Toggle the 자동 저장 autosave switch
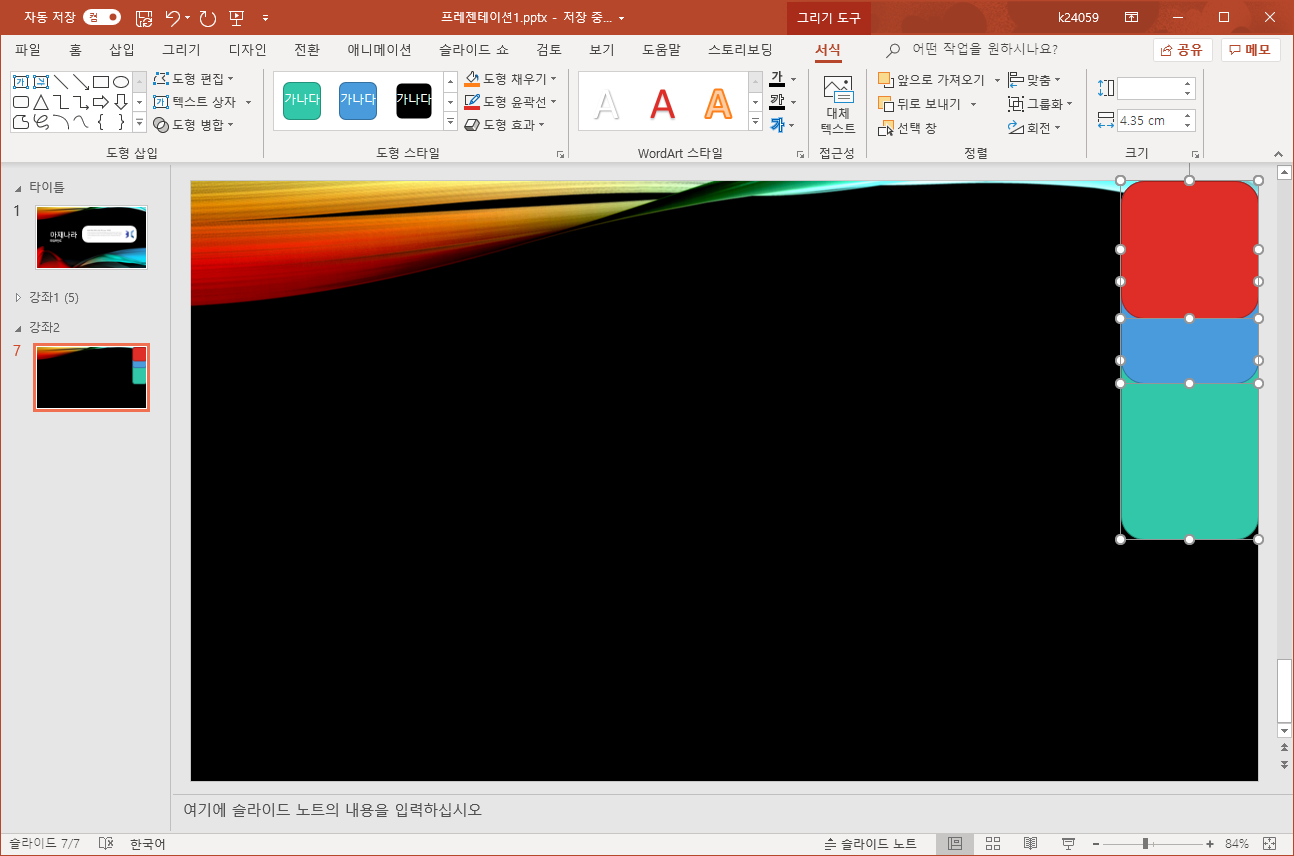Image resolution: width=1294 pixels, height=856 pixels. pos(102,17)
